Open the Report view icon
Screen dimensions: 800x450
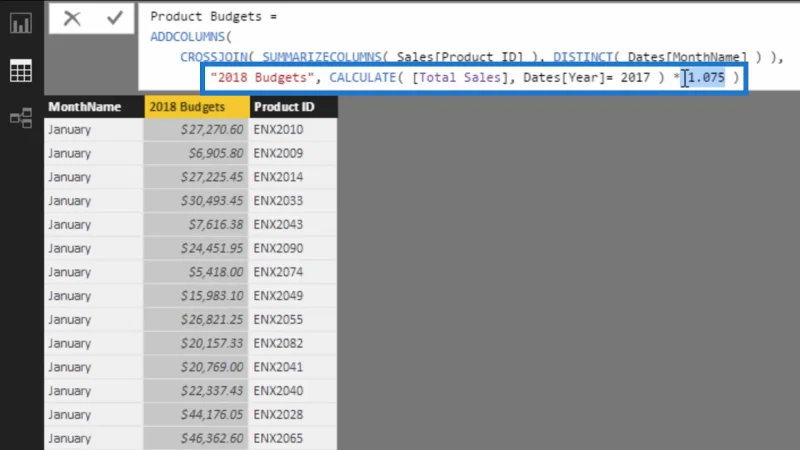tap(21, 23)
